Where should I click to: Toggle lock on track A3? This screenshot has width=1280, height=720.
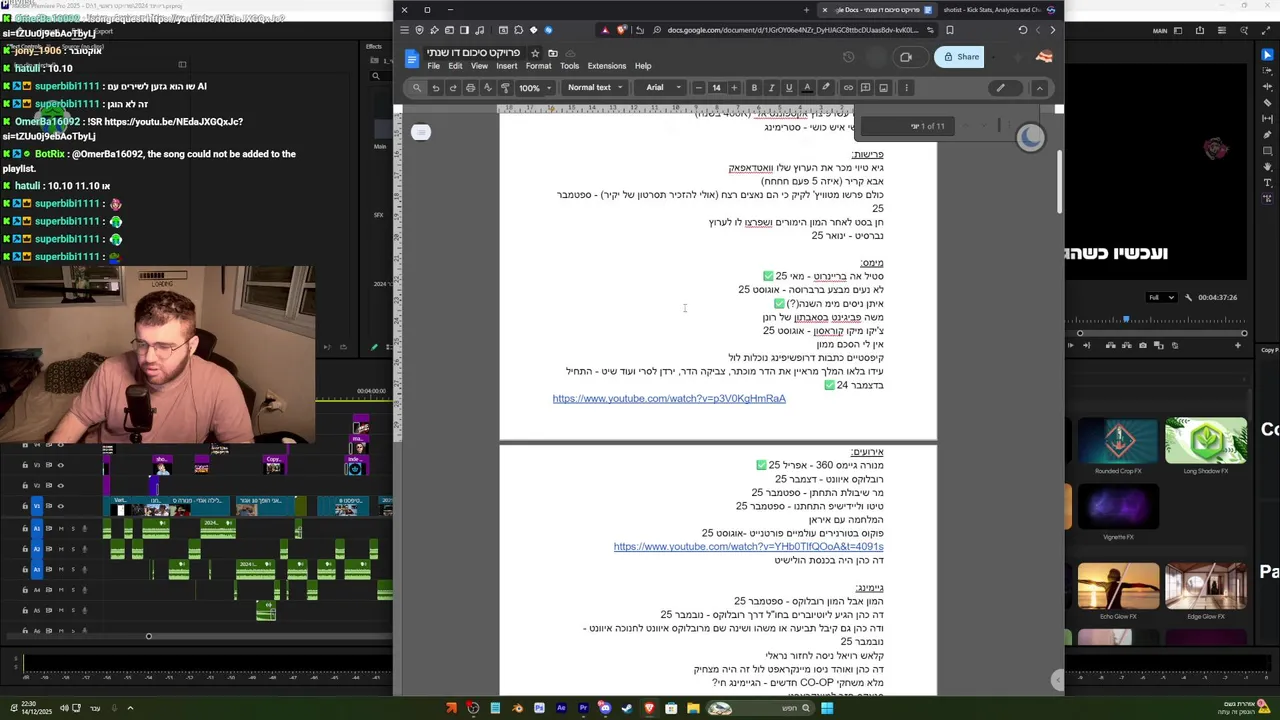tap(25, 569)
